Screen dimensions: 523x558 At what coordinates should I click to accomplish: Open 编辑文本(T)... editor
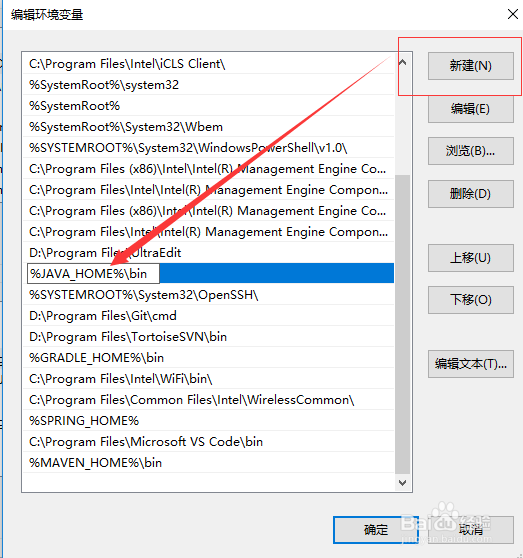tap(470, 364)
